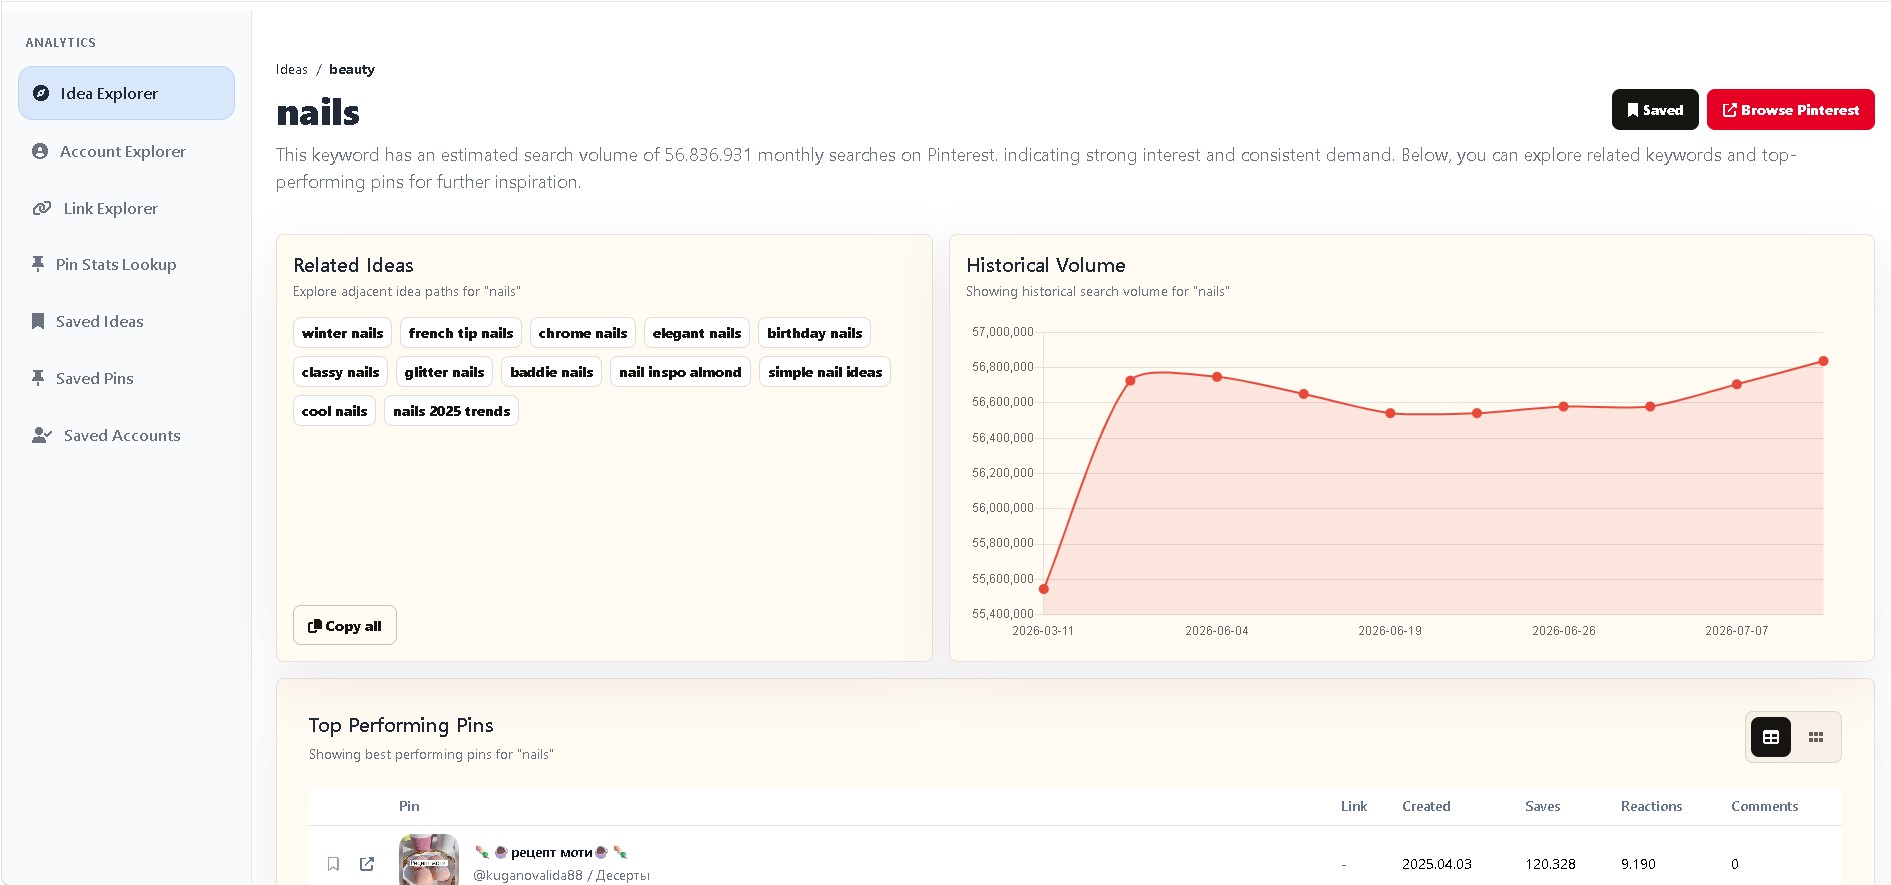Click the Link column header

pos(1354,806)
